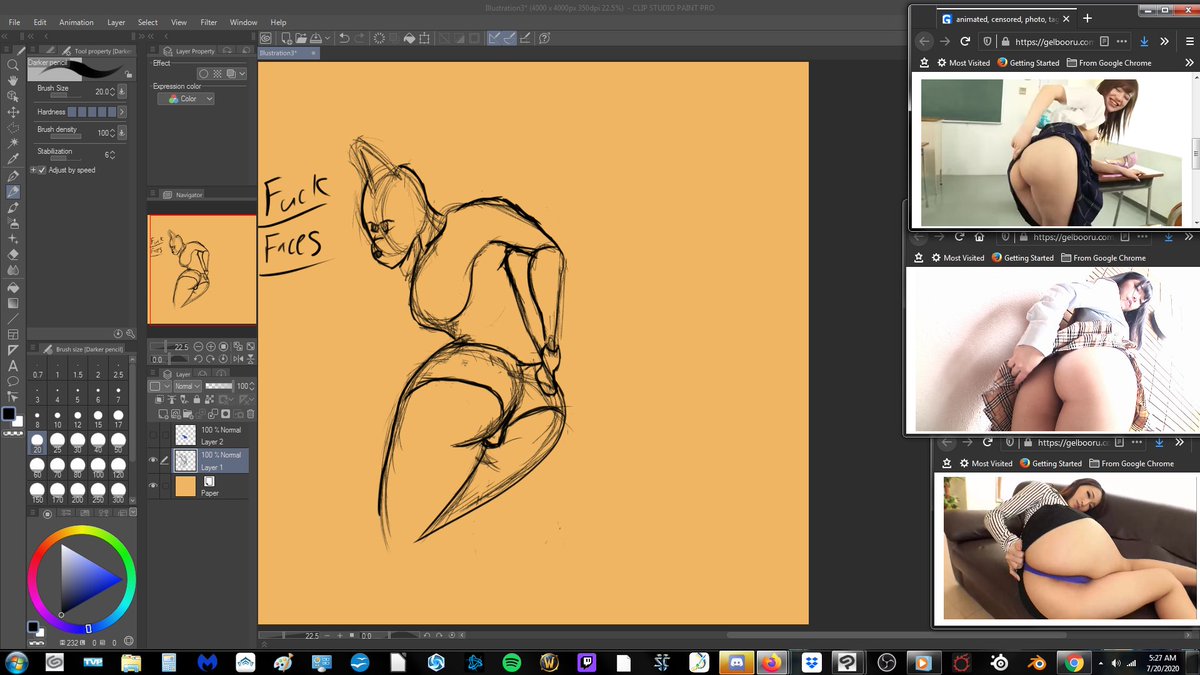This screenshot has height=675, width=1200.
Task: Click the New raster layer icon
Action: click(163, 414)
